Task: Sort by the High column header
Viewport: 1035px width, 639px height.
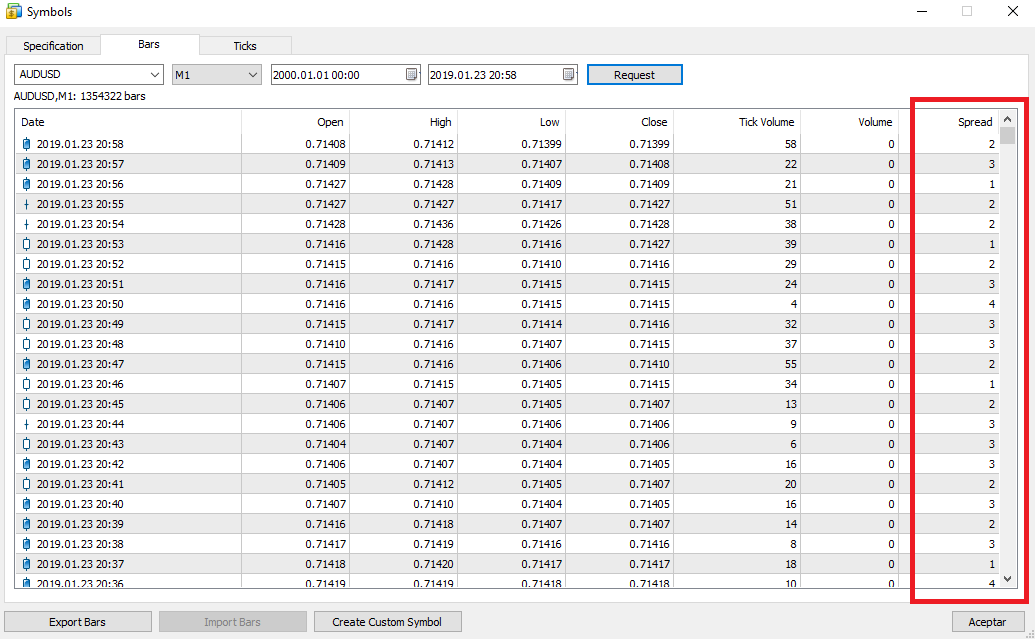Action: 403,121
